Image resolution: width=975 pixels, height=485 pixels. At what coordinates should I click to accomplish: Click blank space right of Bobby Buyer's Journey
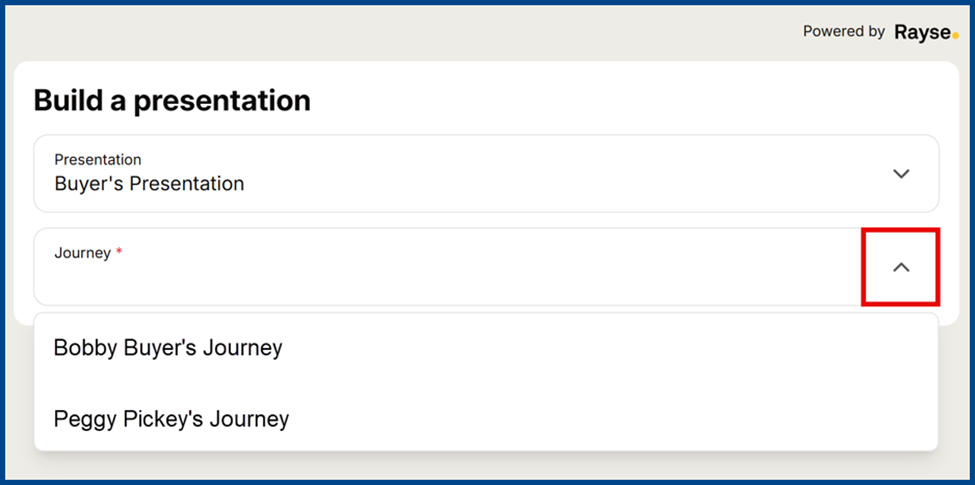point(600,348)
